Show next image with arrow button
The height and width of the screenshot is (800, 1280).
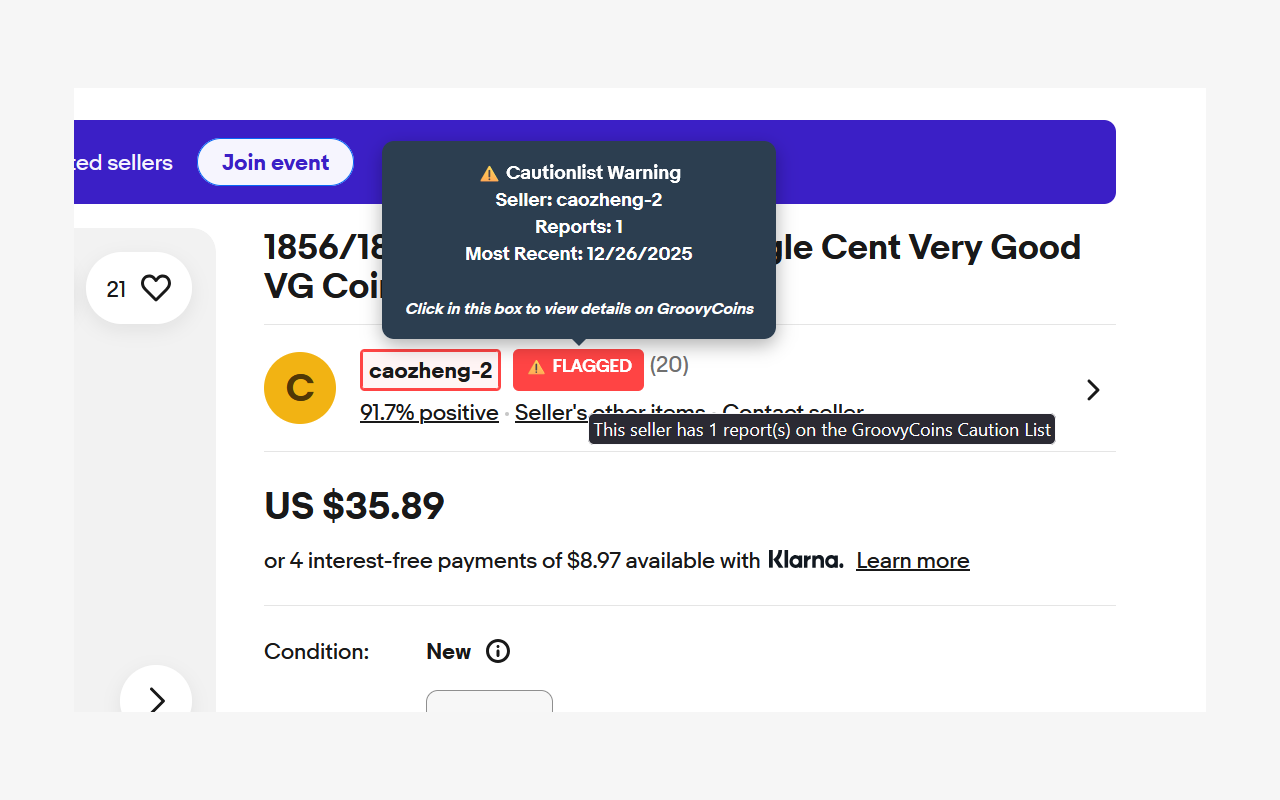[x=156, y=700]
